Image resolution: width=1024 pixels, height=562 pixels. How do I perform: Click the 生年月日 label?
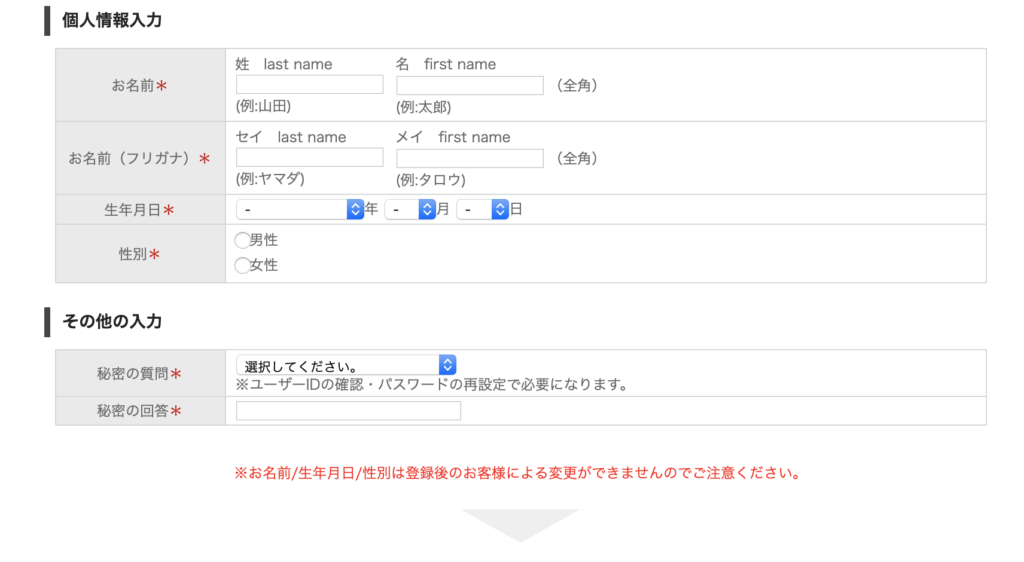pyautogui.click(x=140, y=210)
